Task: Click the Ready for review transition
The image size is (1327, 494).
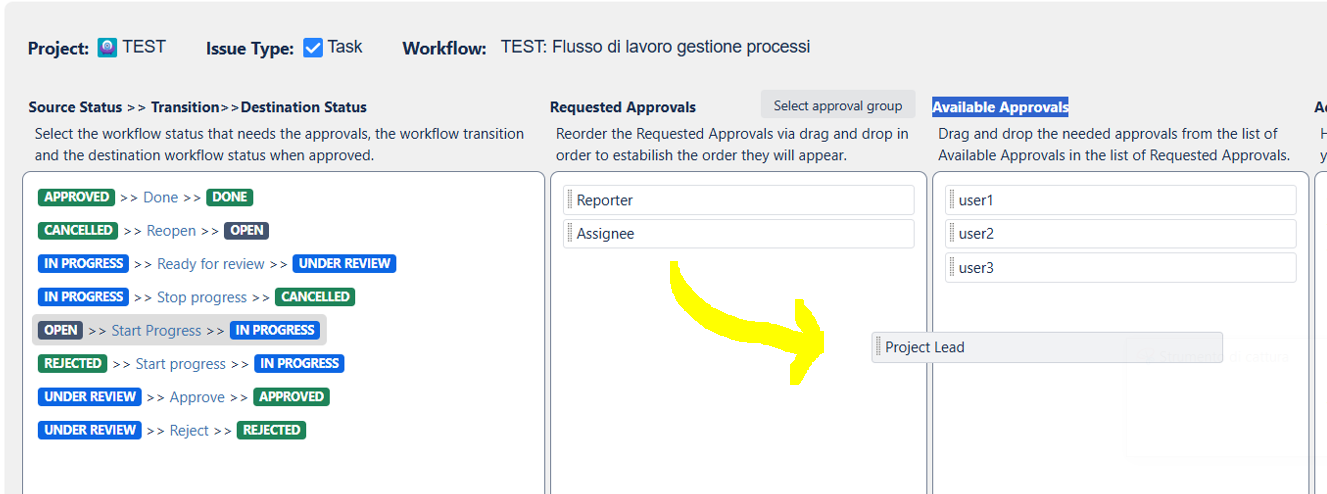Action: 210,264
